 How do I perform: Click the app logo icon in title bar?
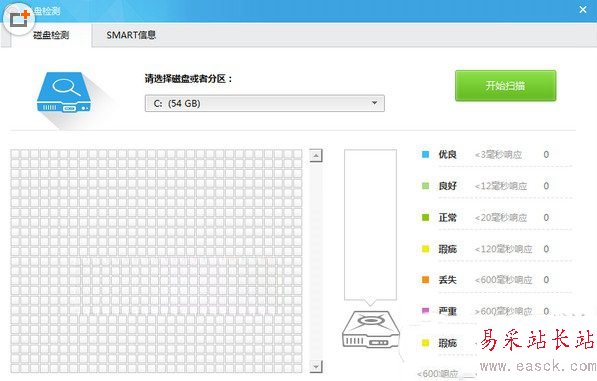pyautogui.click(x=19, y=18)
